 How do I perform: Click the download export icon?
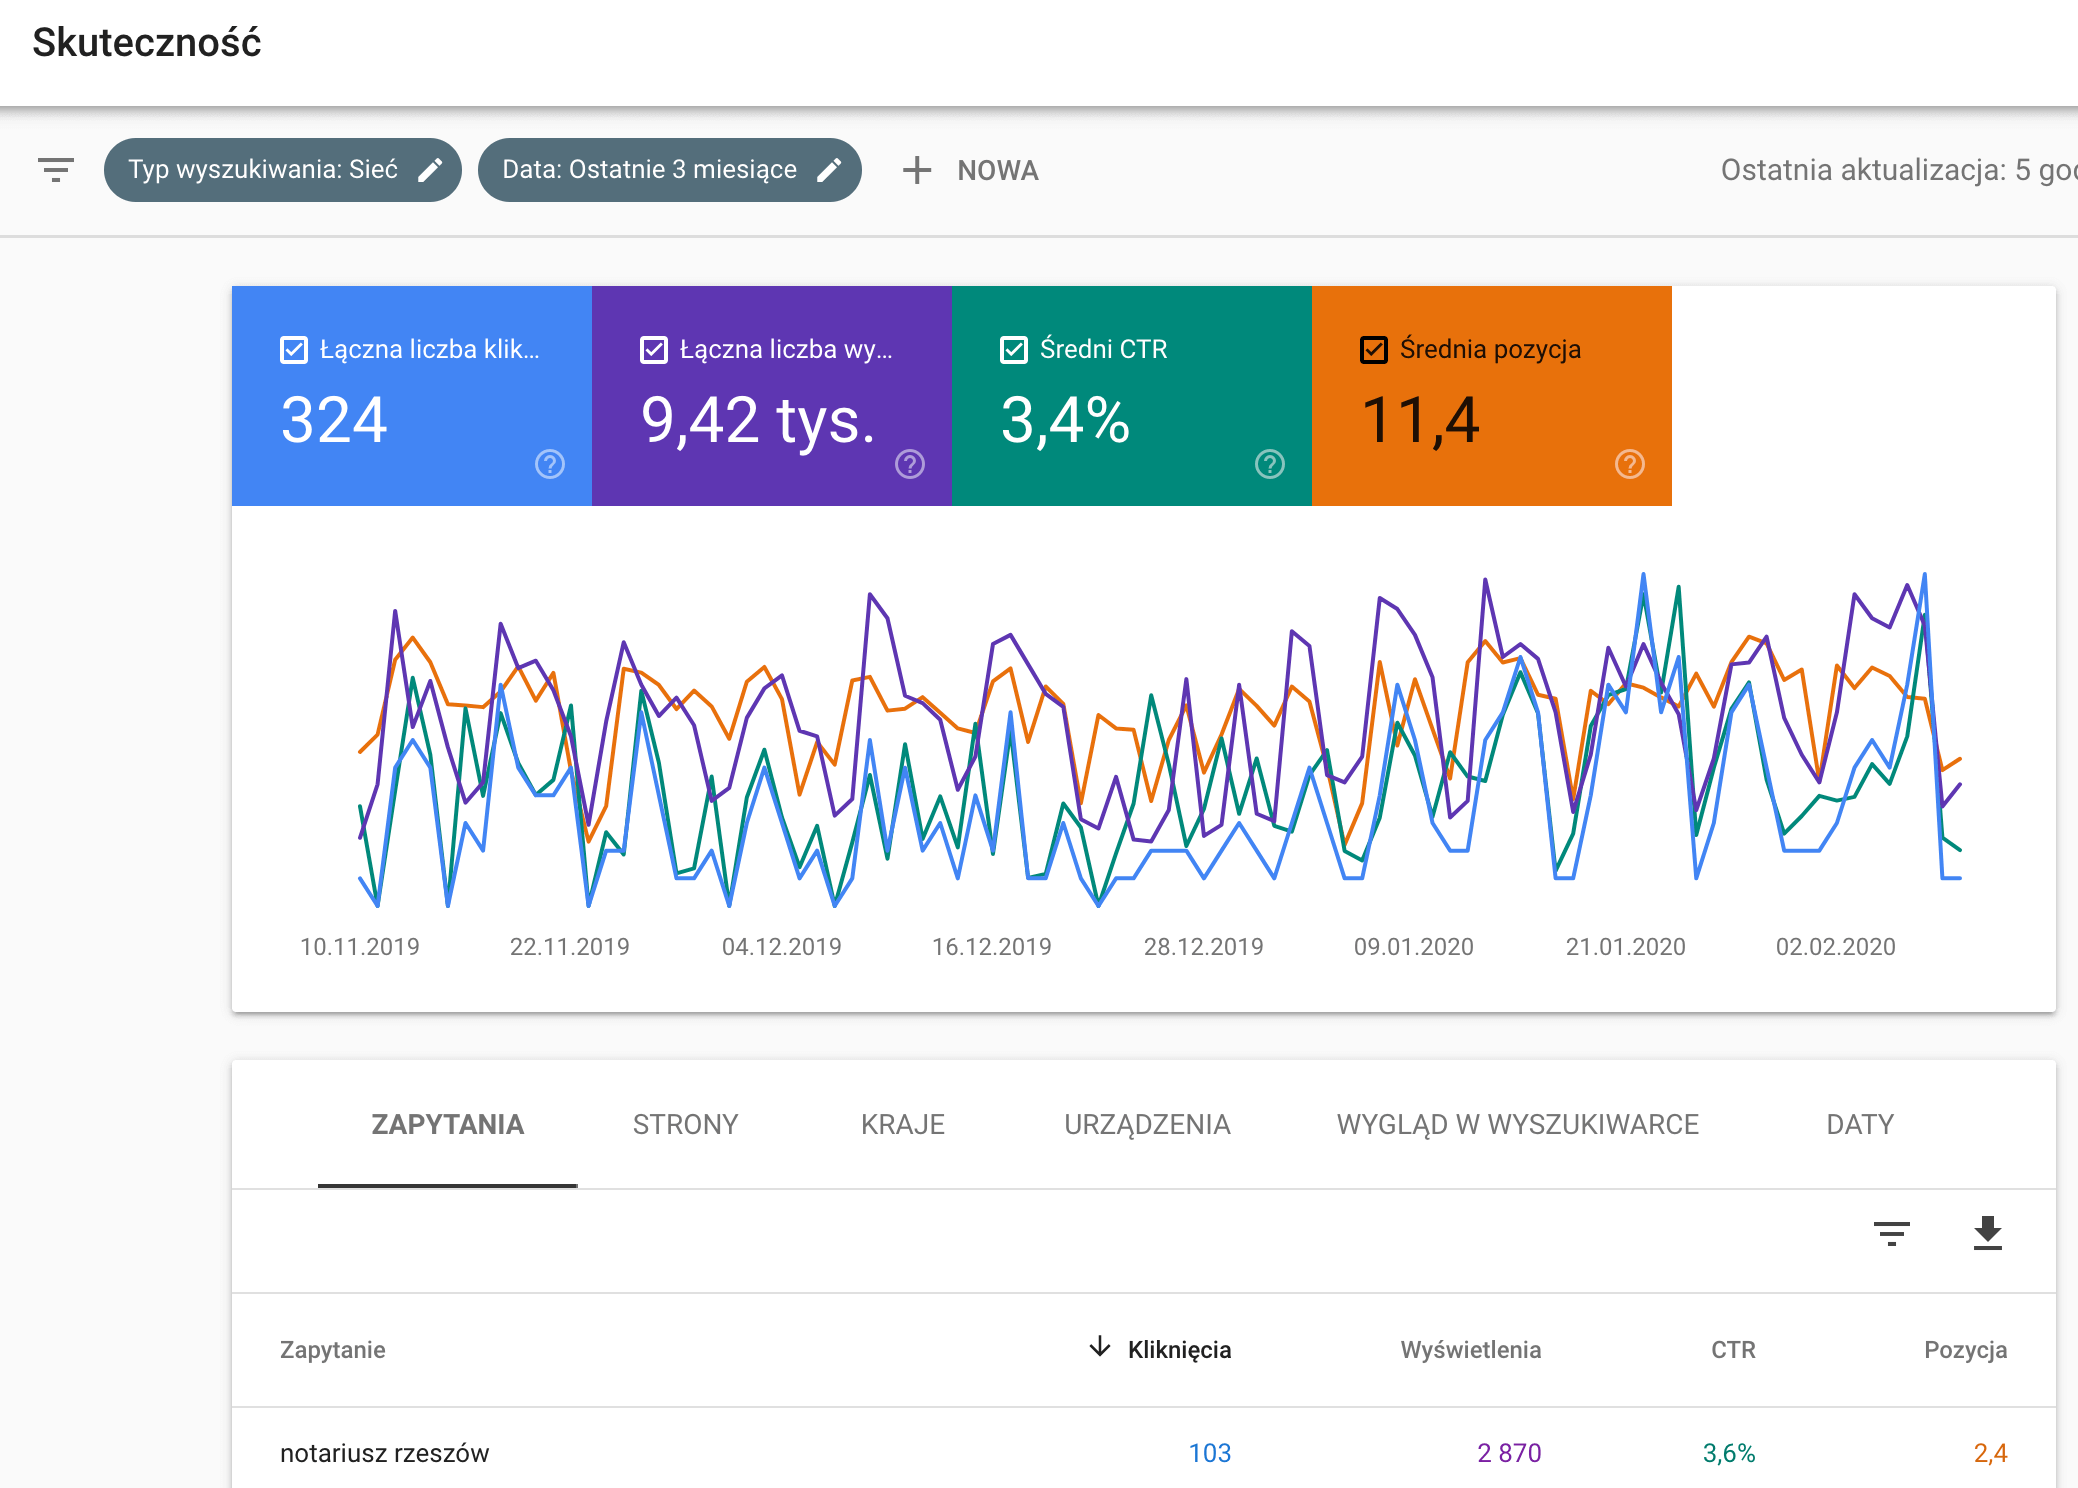tap(1988, 1233)
